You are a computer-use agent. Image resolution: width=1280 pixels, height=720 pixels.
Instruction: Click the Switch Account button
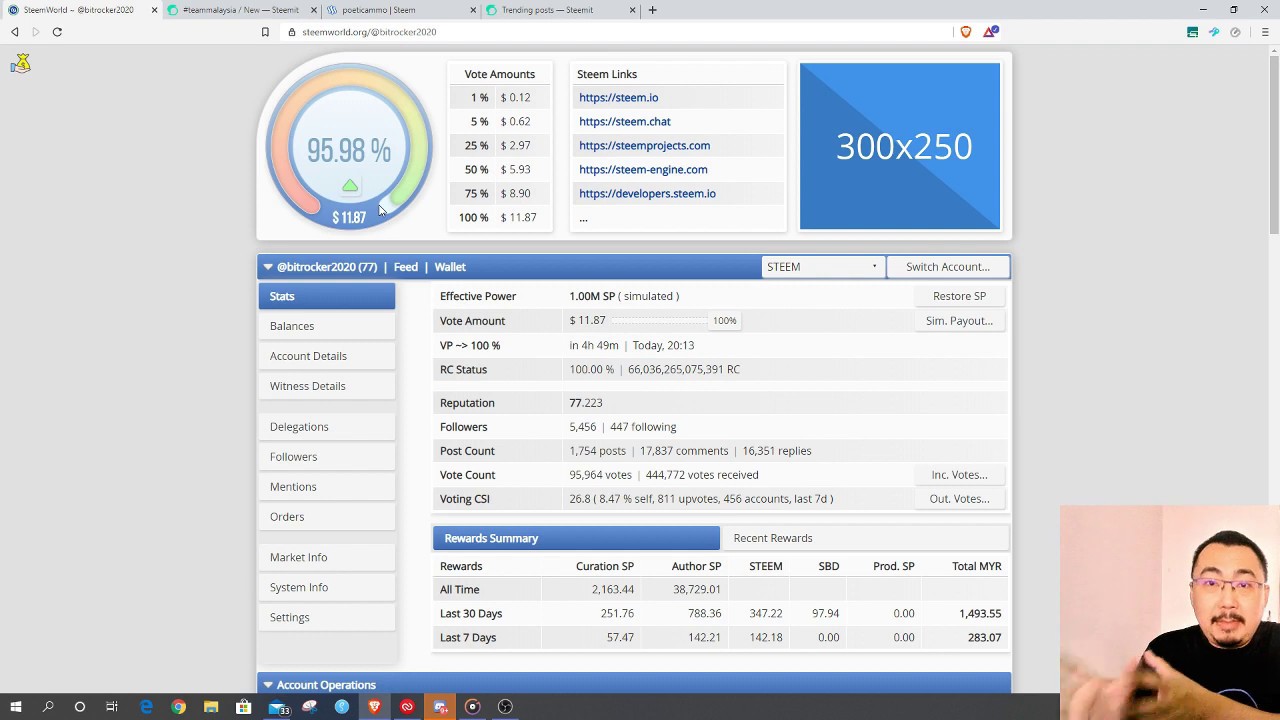pyautogui.click(x=948, y=267)
